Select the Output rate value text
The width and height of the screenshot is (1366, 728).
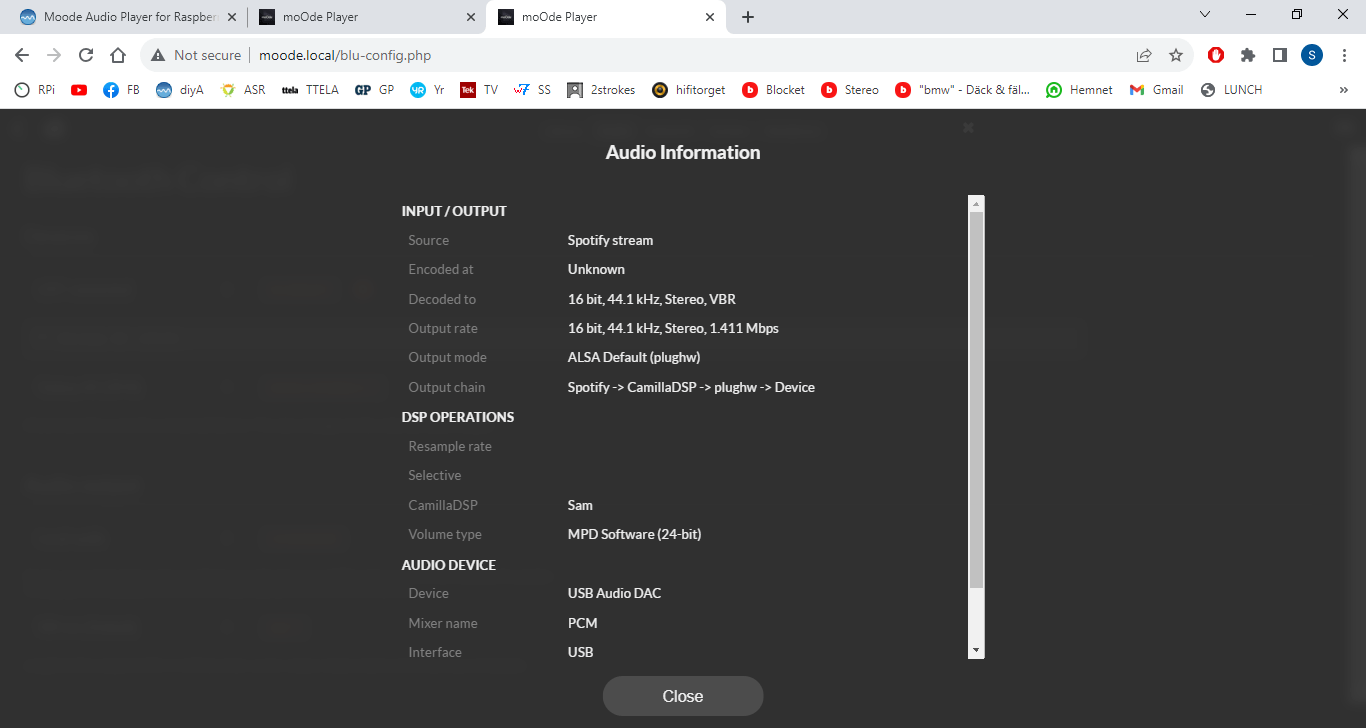(673, 328)
